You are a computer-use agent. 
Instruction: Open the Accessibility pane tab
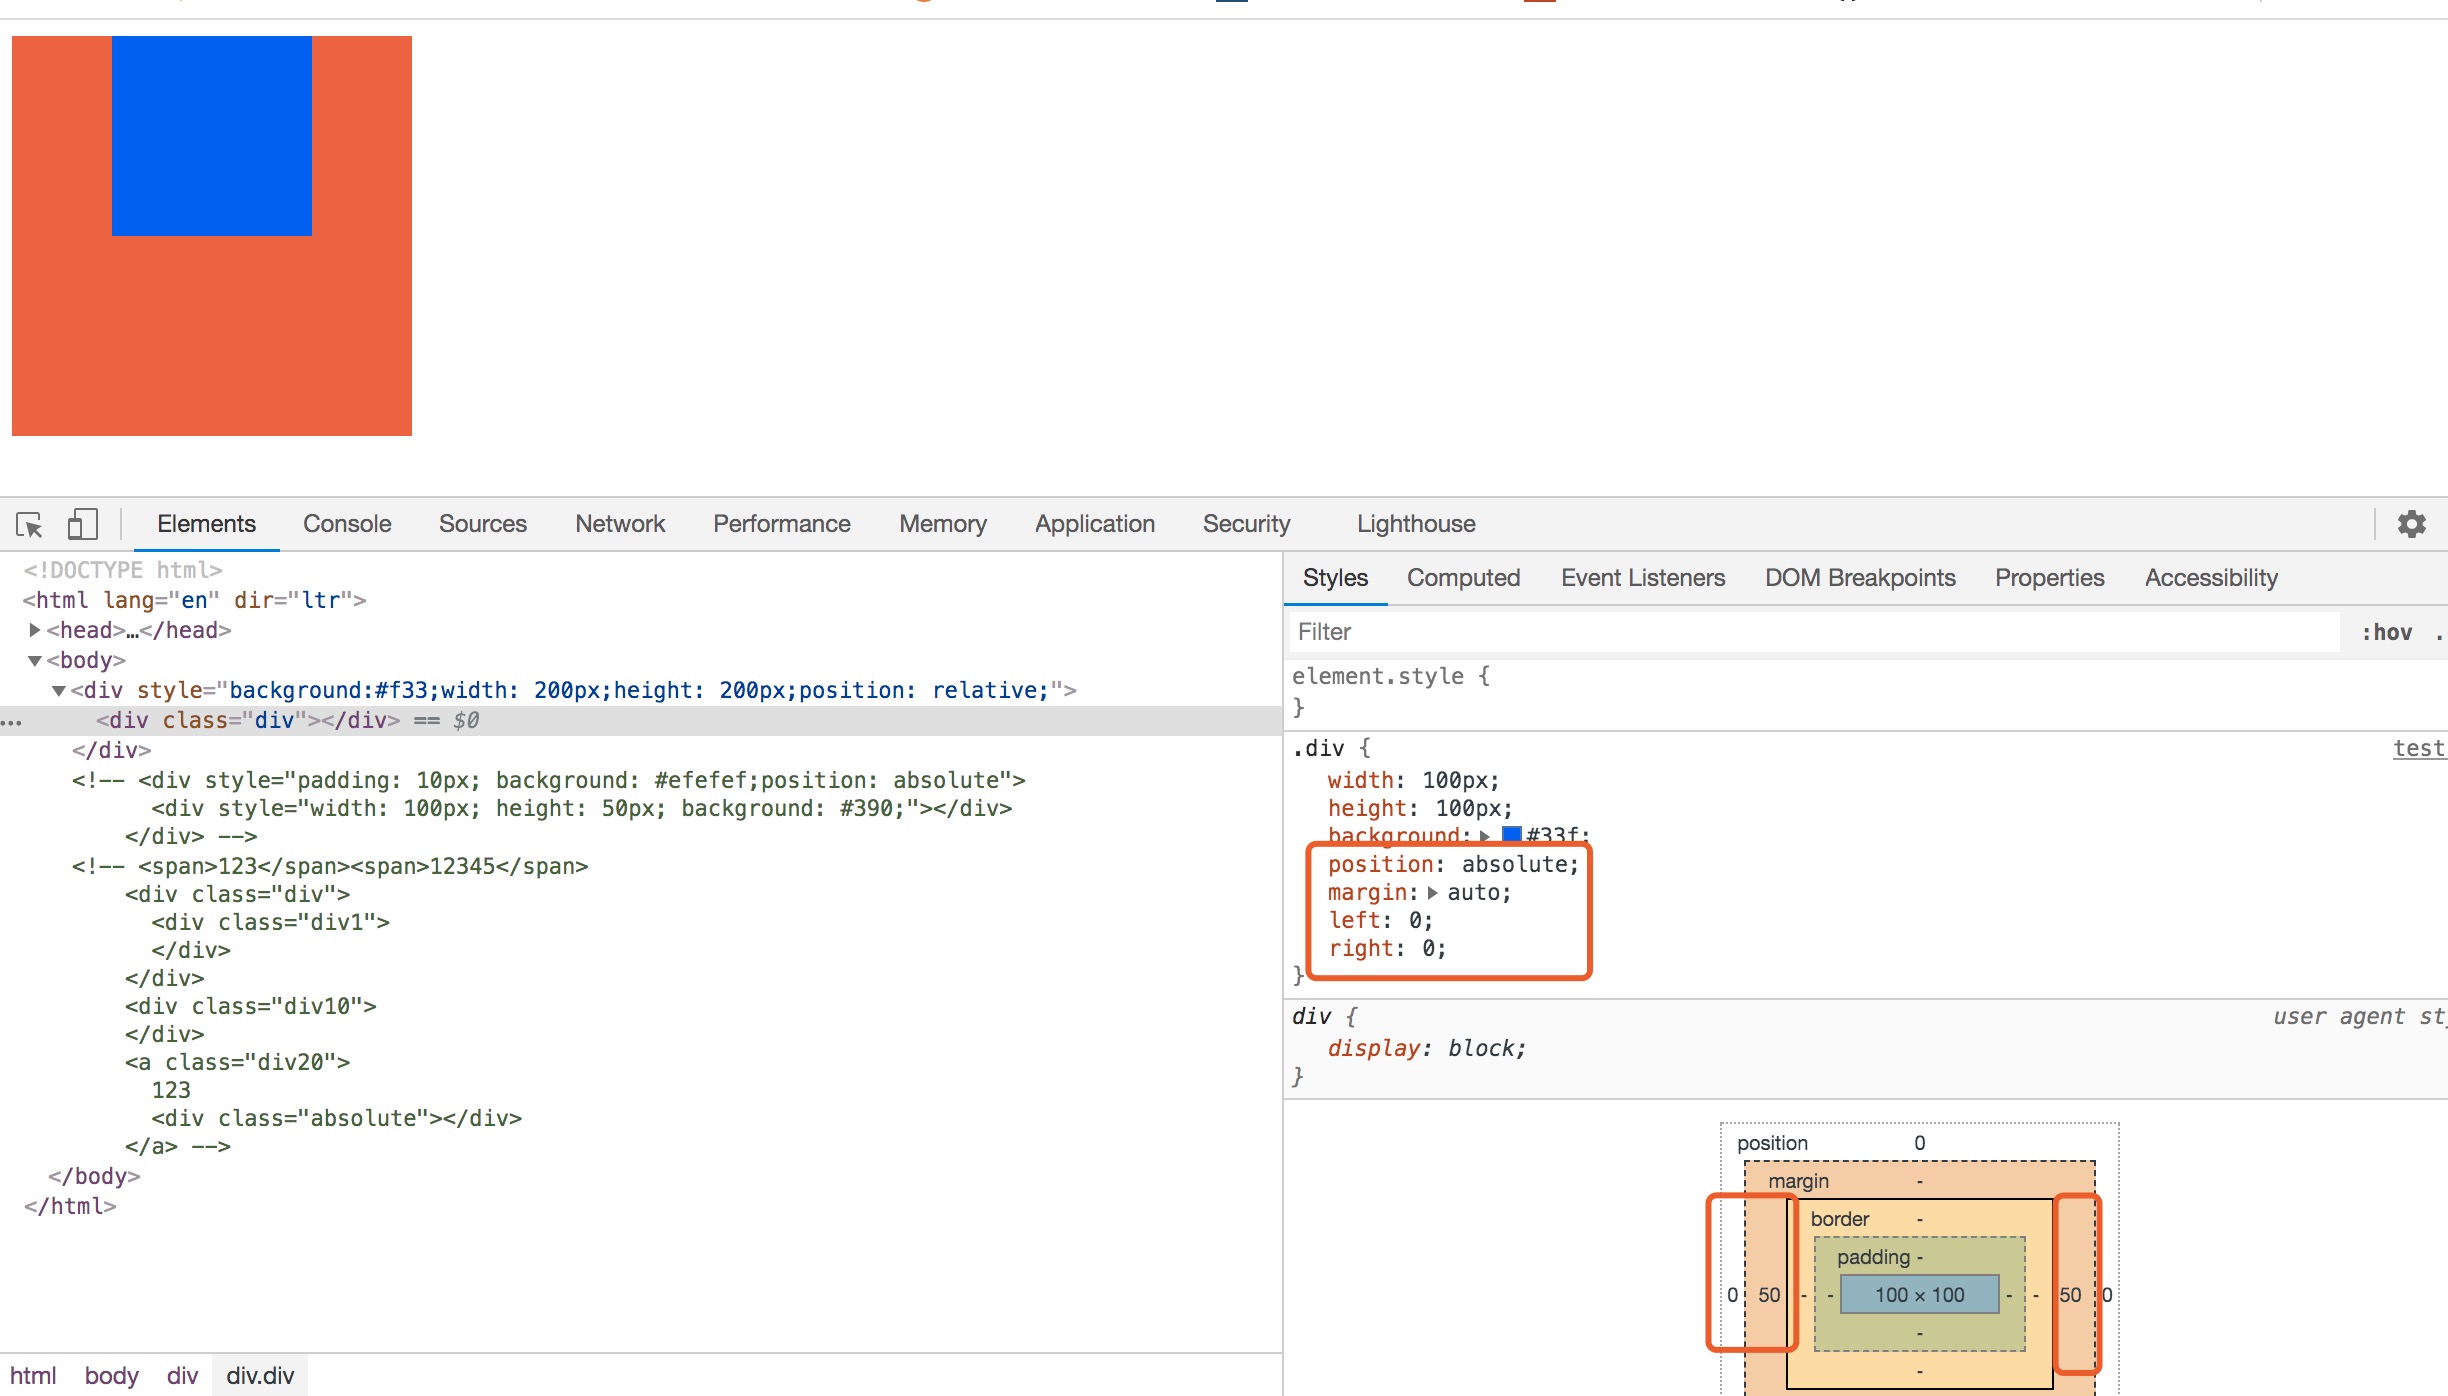point(2211,578)
